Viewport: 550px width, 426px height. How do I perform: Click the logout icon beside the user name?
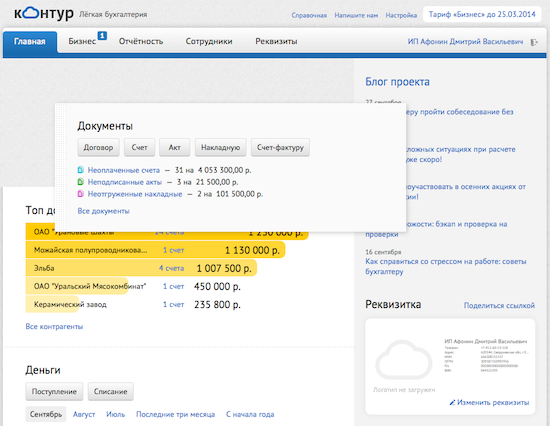534,42
